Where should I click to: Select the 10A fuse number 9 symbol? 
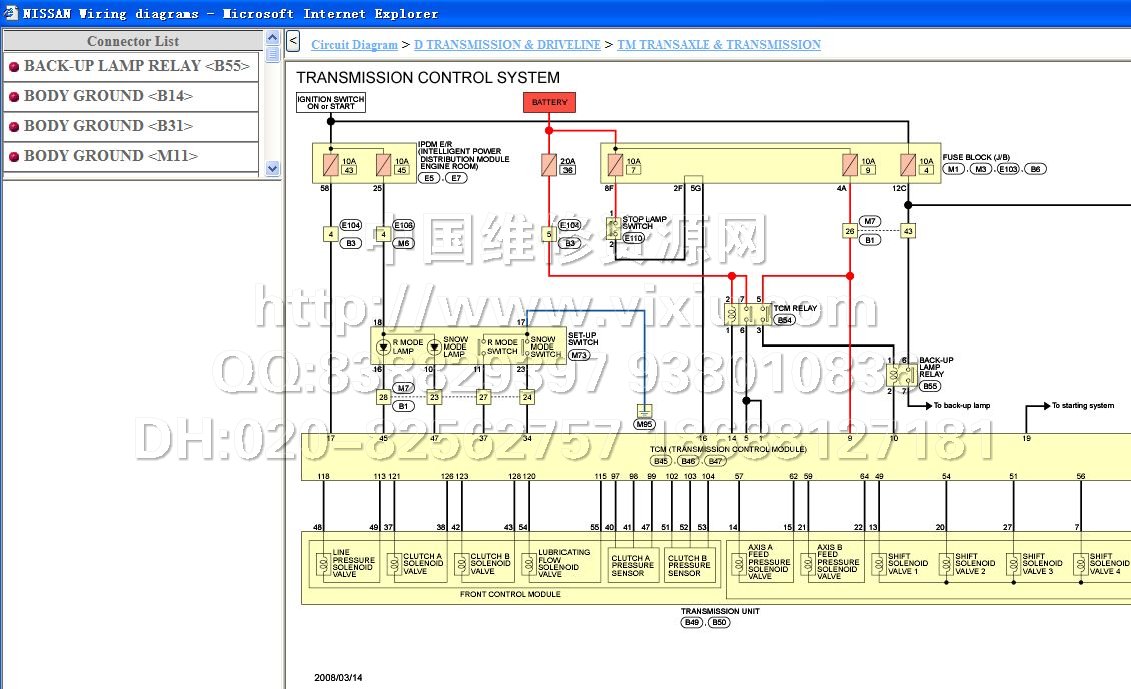coord(850,165)
